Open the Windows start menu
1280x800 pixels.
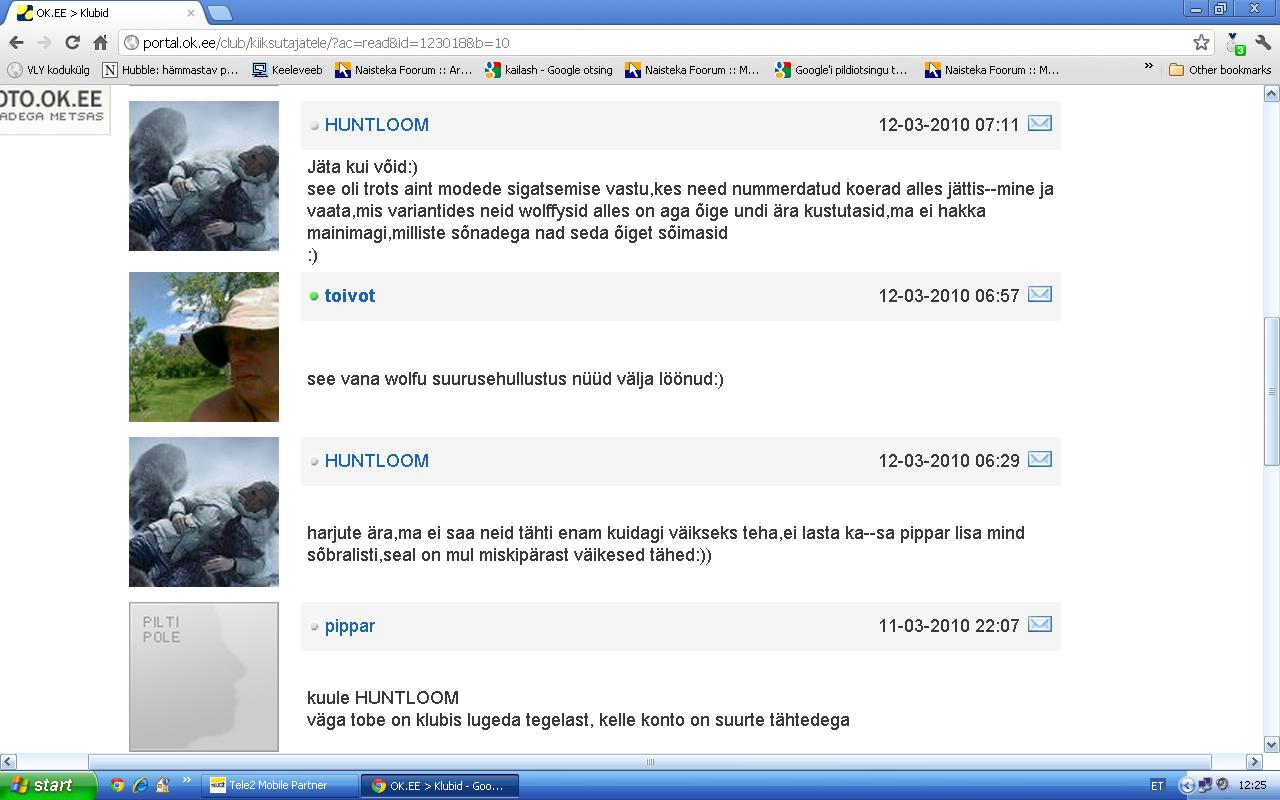48,785
